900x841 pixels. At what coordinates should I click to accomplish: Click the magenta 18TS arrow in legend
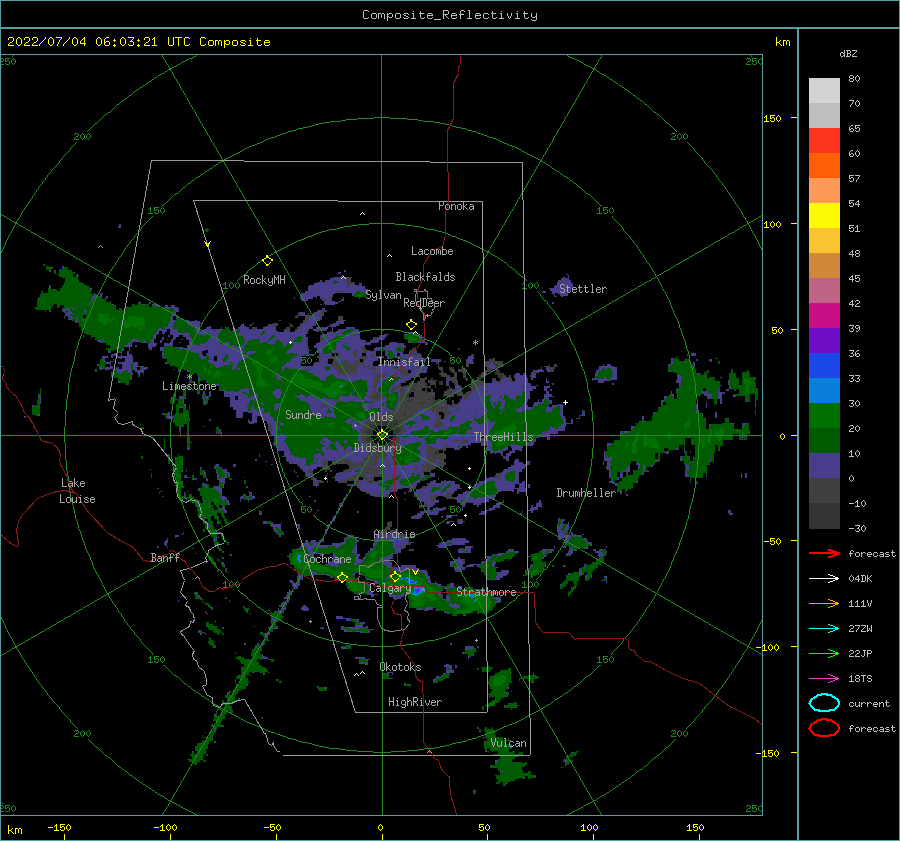pyautogui.click(x=824, y=679)
